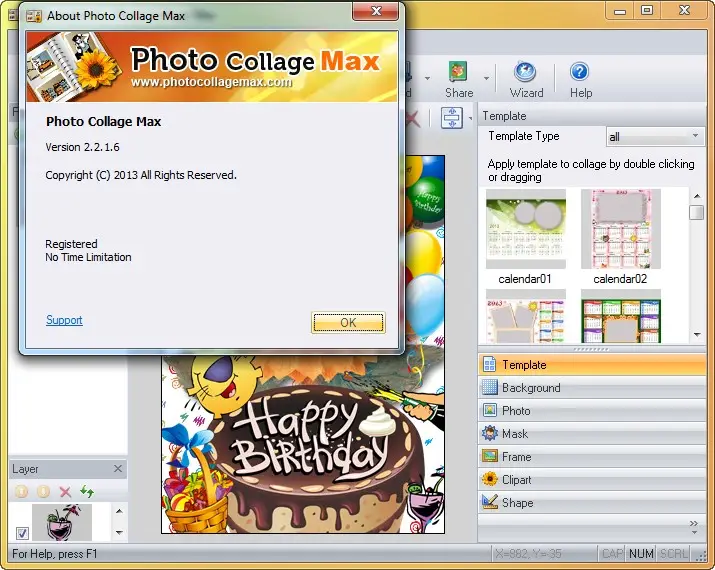
Task: Pick the 2013 pink-collage calendar template thumbnail
Action: point(526,317)
